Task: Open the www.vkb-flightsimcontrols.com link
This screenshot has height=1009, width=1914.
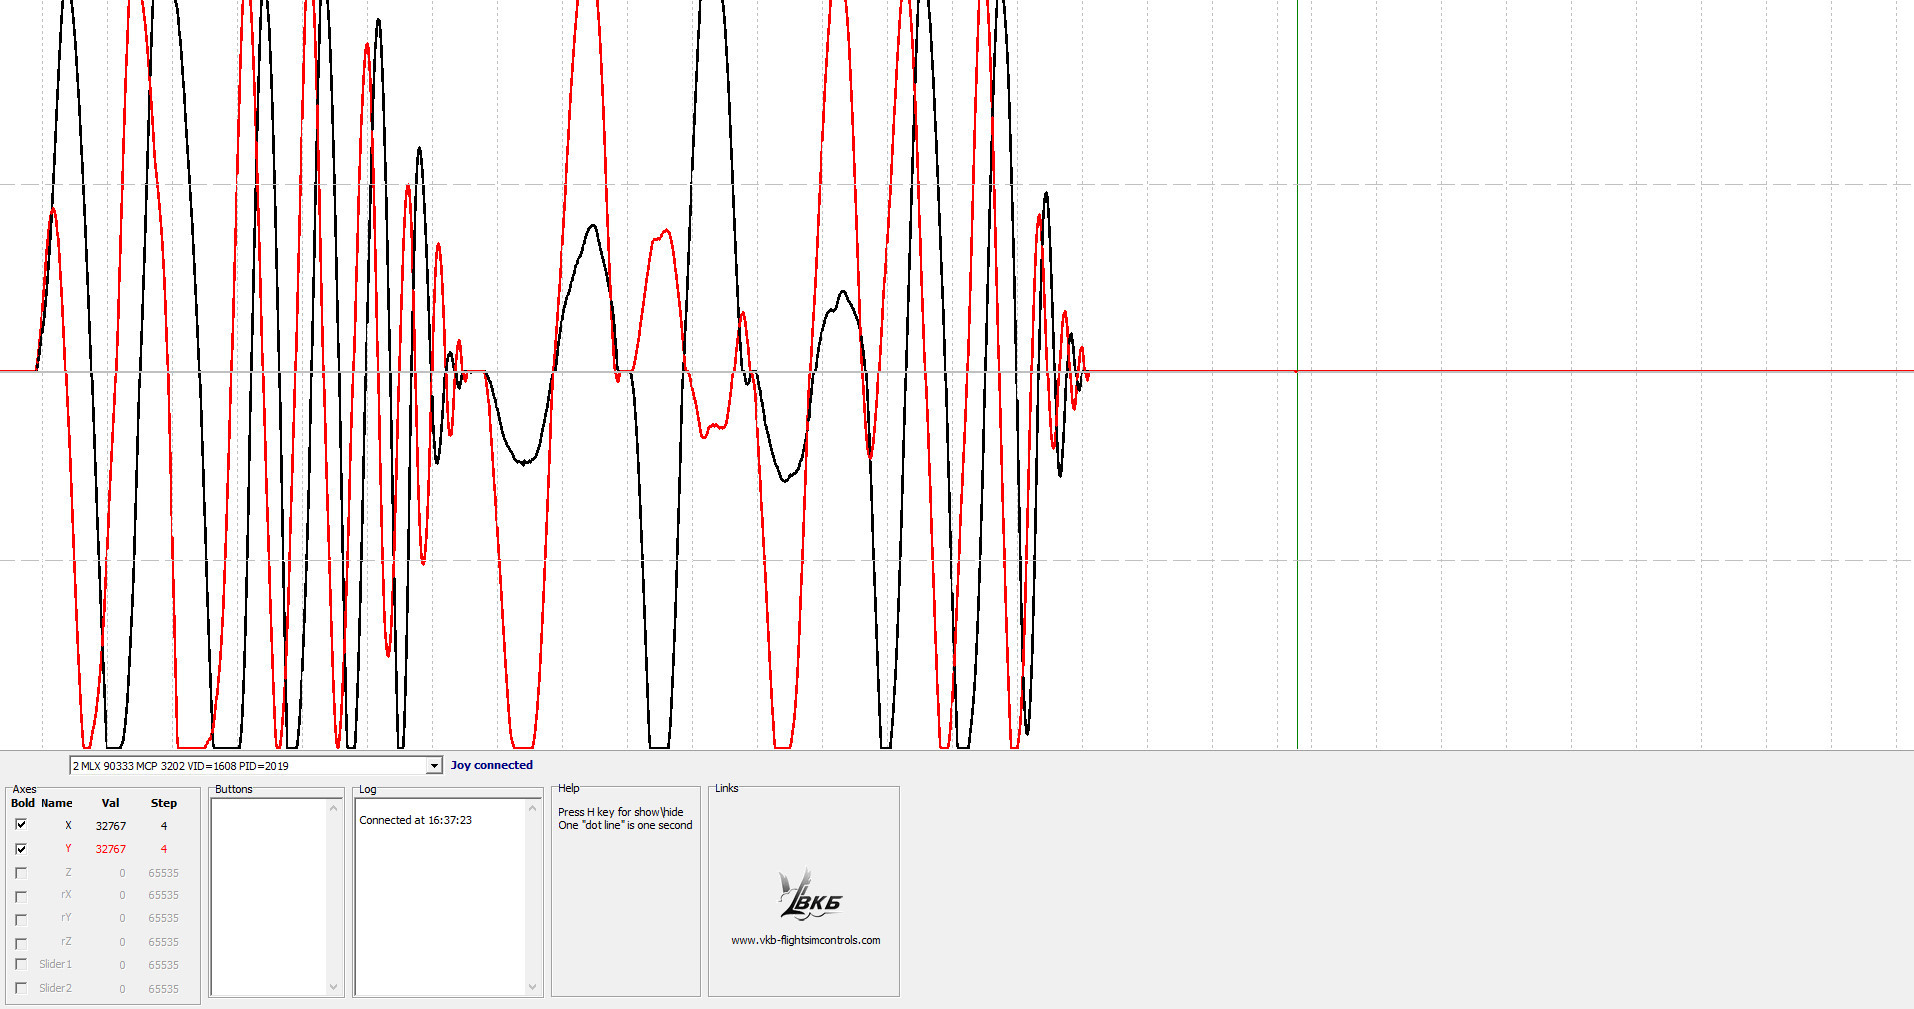Action: pyautogui.click(x=806, y=940)
